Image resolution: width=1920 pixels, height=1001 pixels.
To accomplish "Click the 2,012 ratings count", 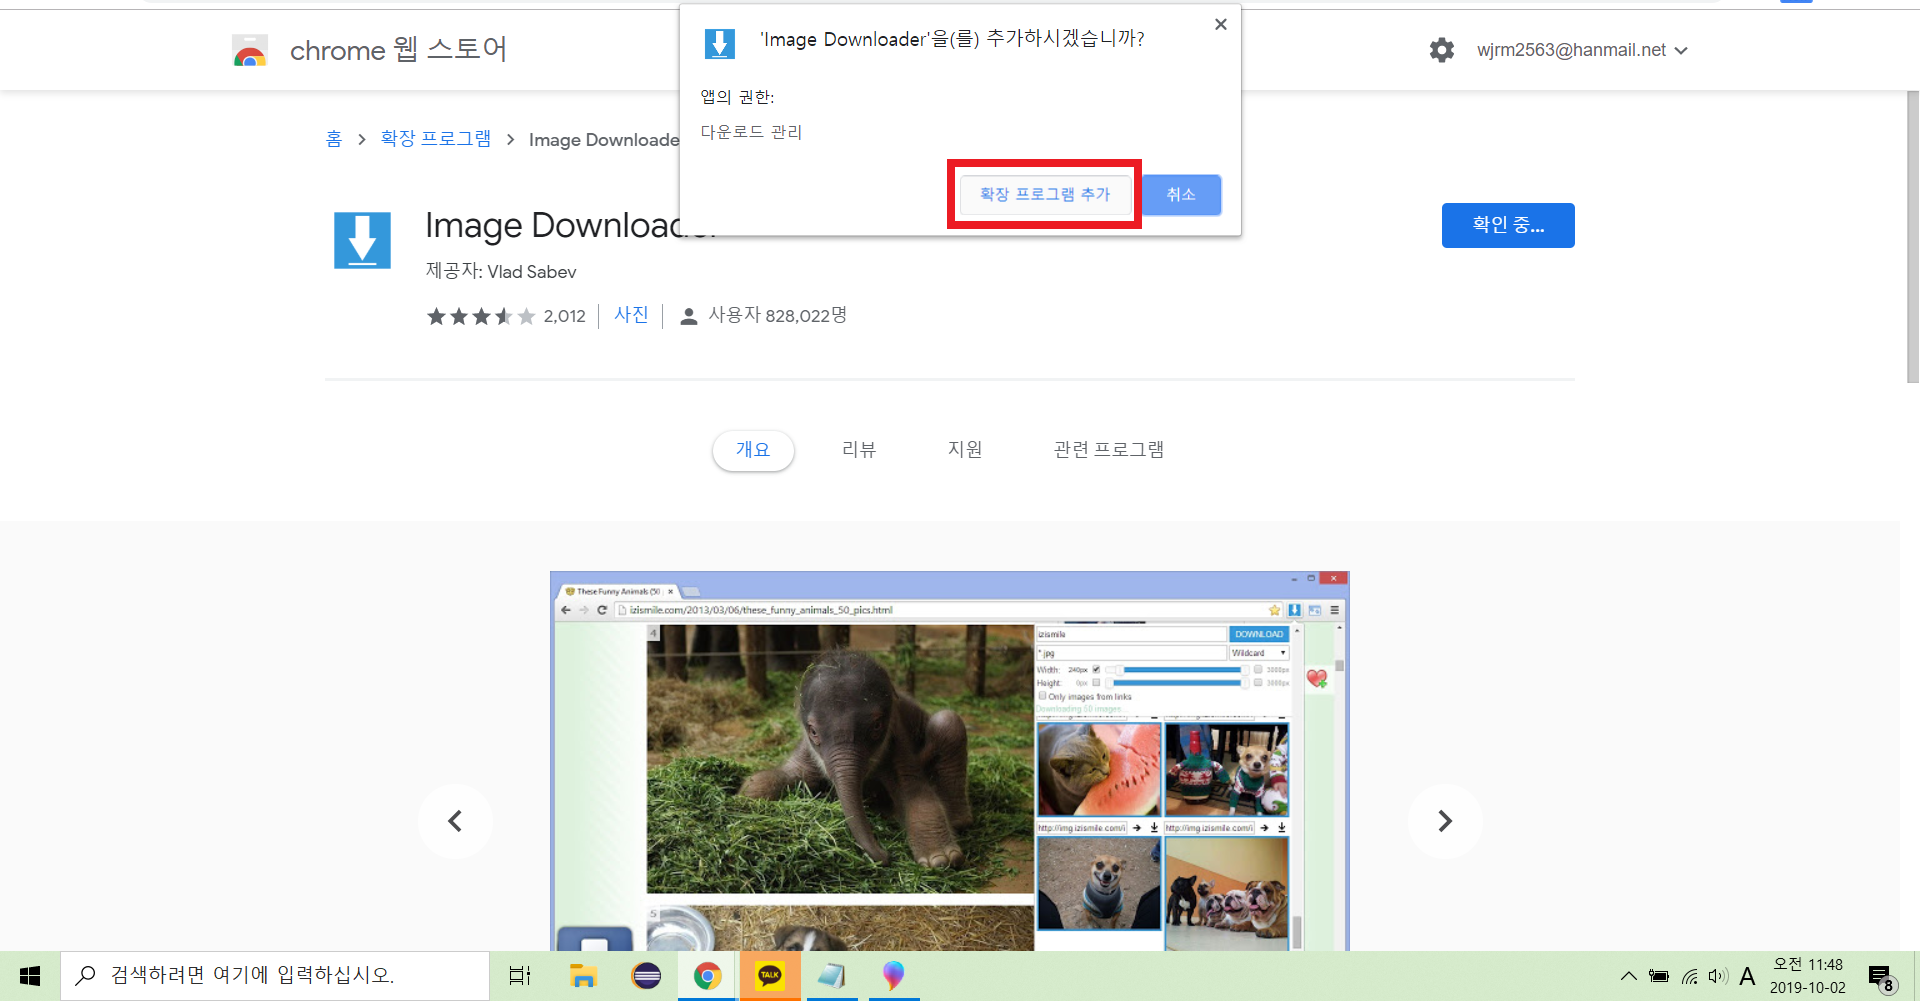I will tap(565, 317).
